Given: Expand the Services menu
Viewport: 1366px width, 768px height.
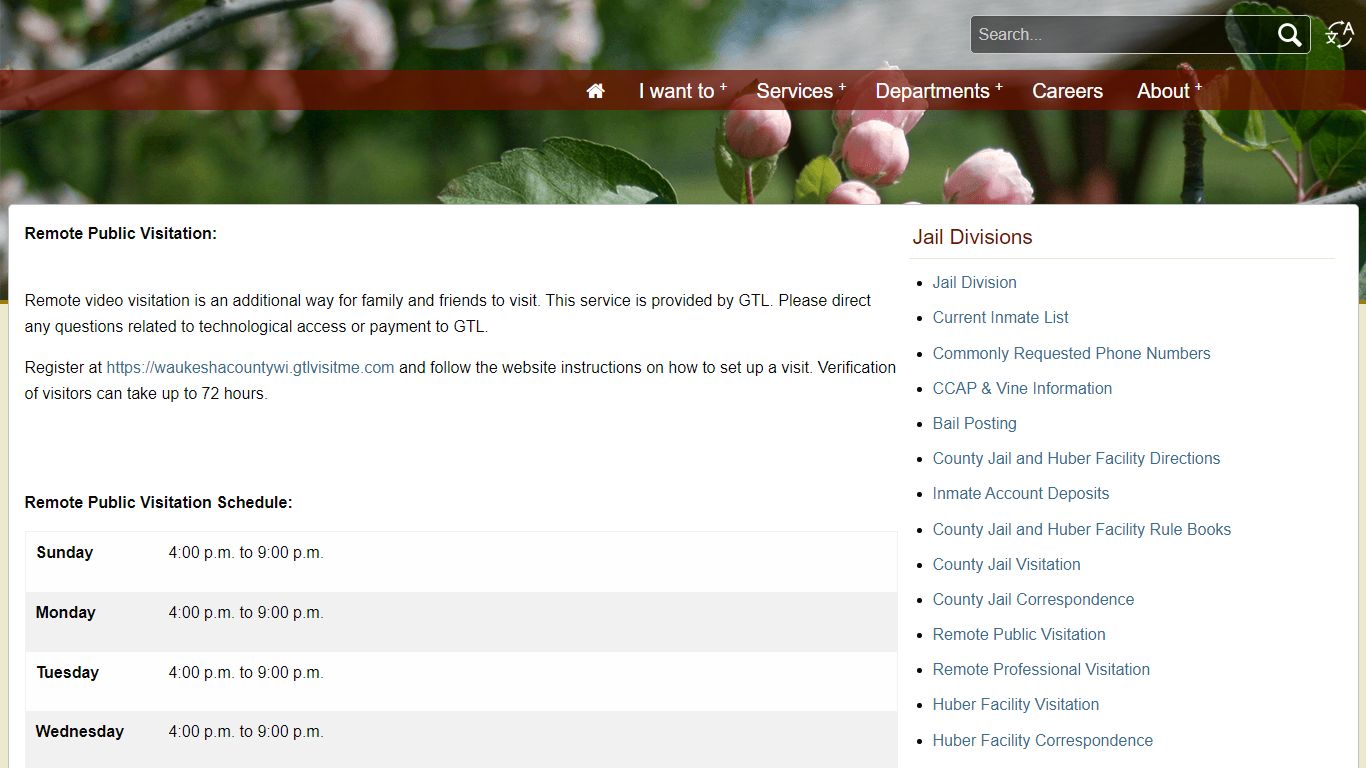Looking at the screenshot, I should coord(801,91).
